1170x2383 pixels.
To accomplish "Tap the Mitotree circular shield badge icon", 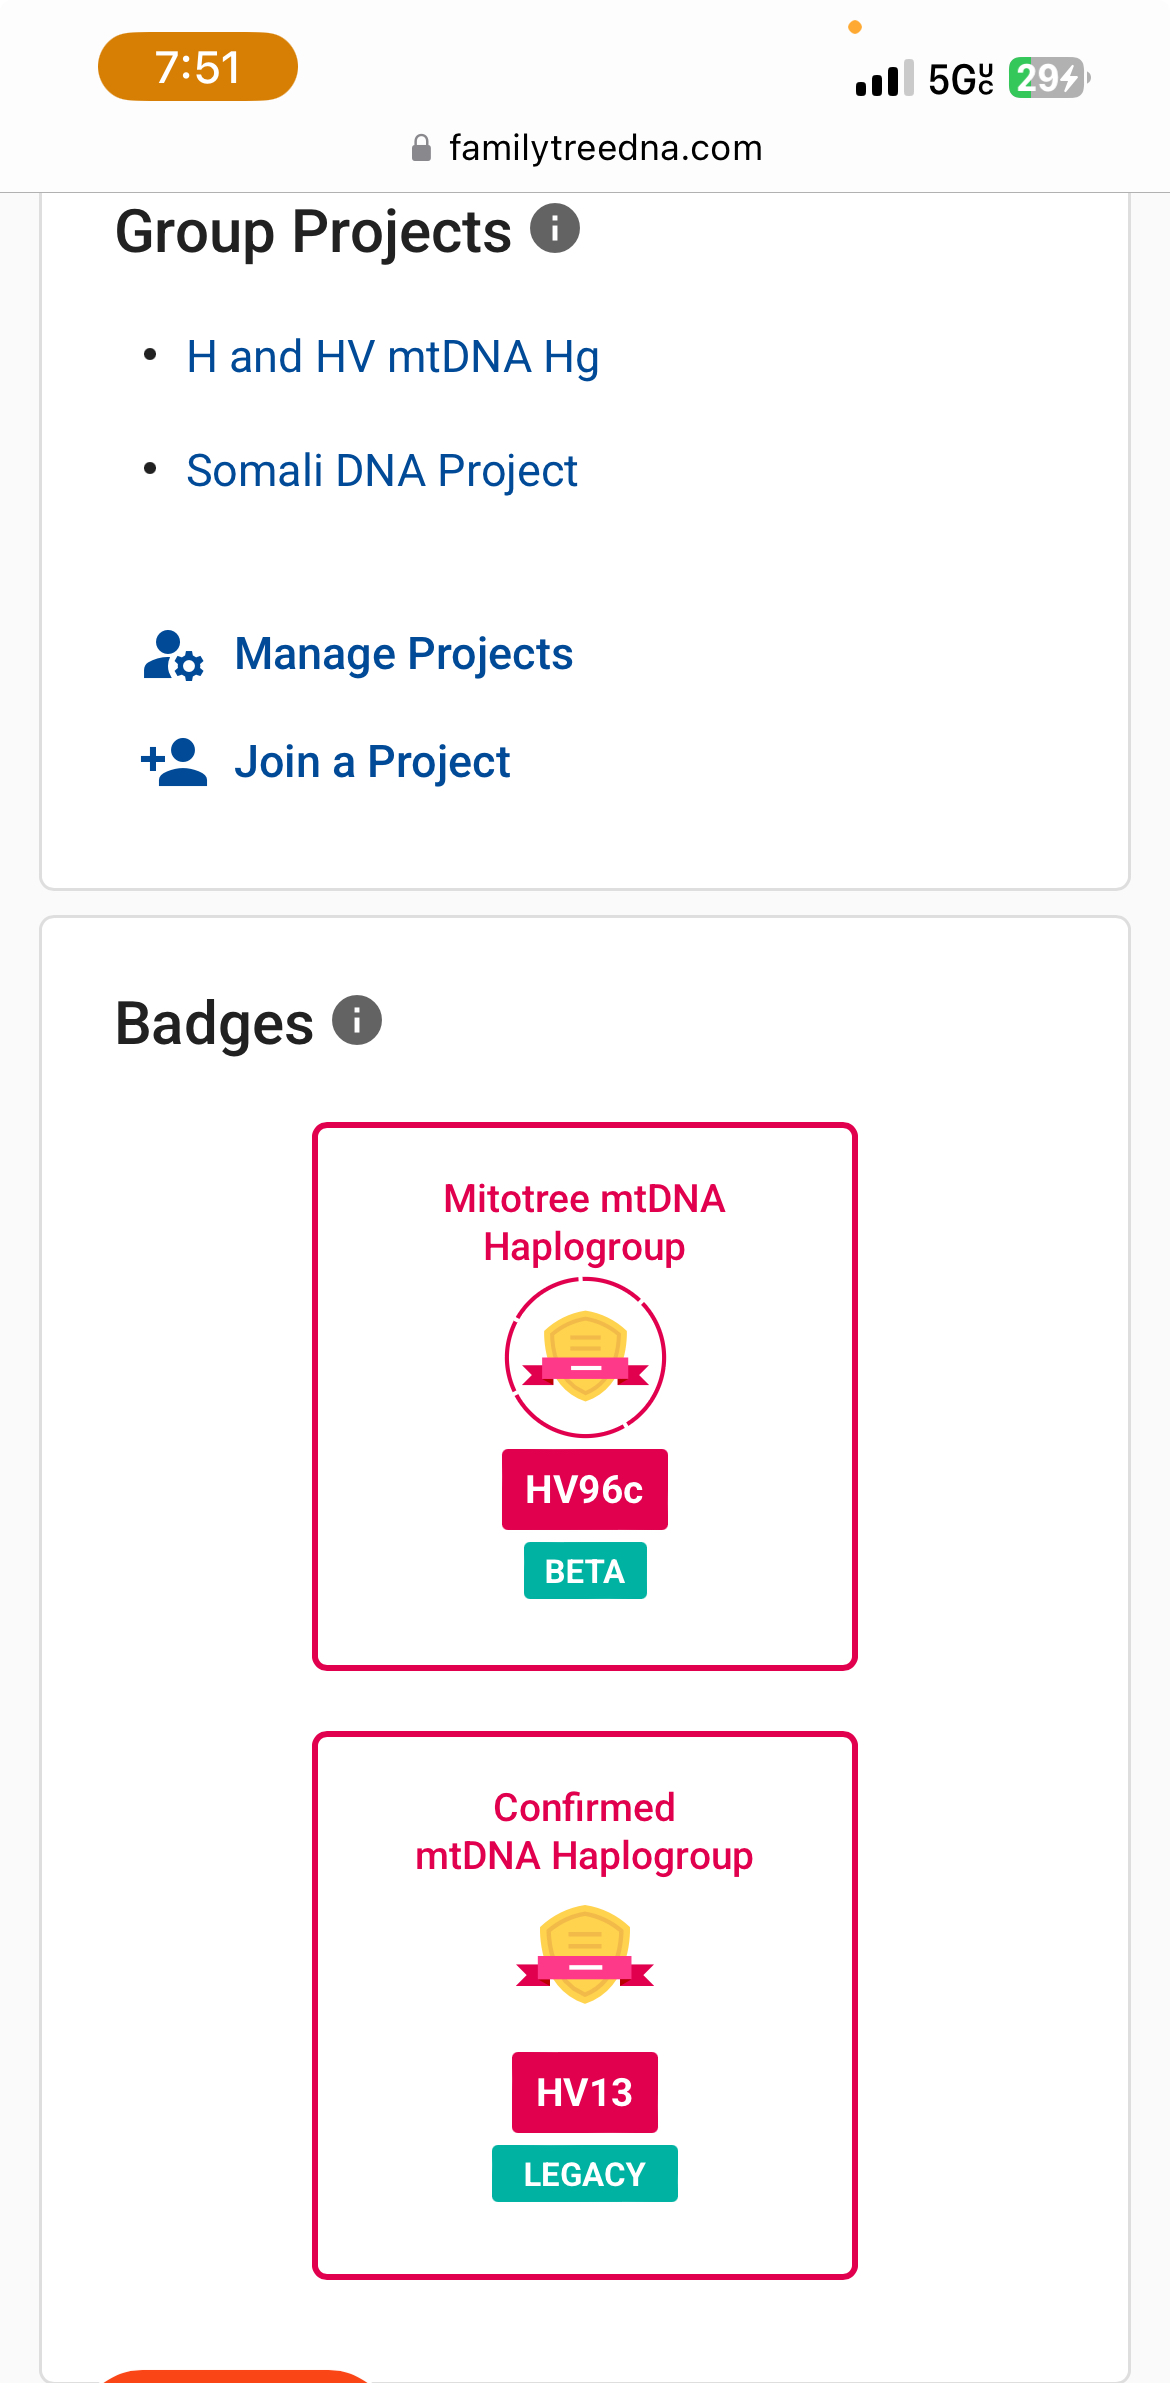I will [x=585, y=1357].
